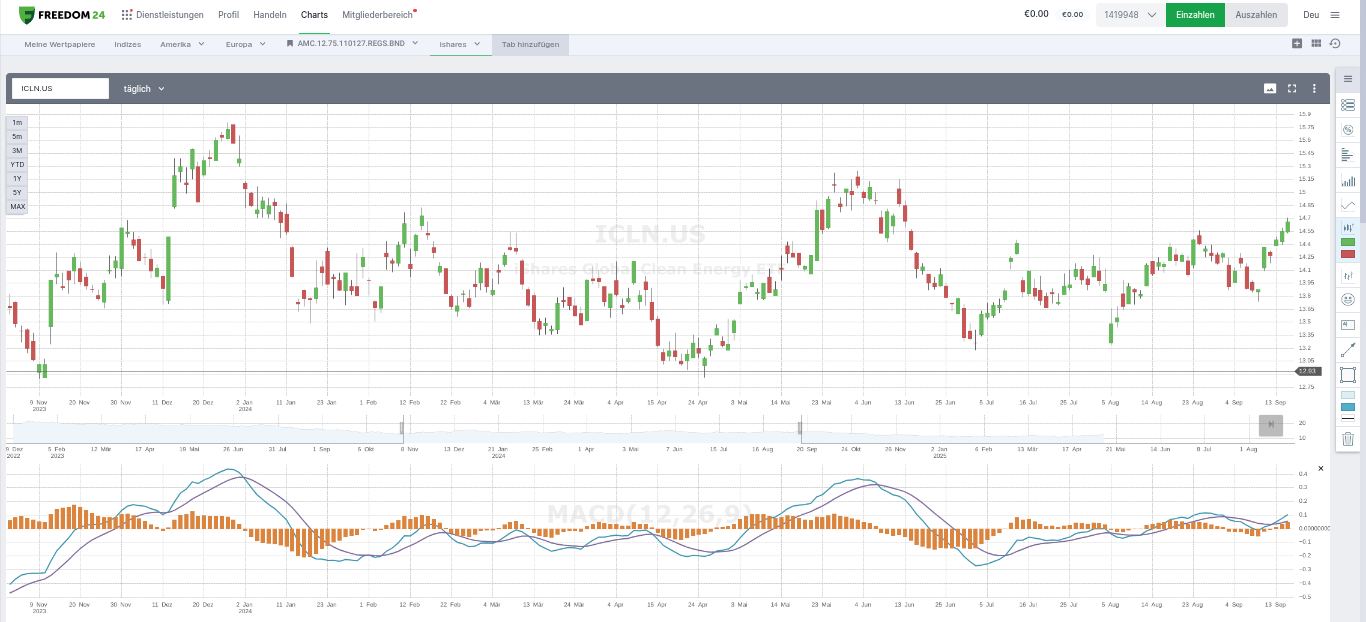Screen dimensions: 1366x622
Task: Click the Freedom24 logo
Action: (x=63, y=15)
